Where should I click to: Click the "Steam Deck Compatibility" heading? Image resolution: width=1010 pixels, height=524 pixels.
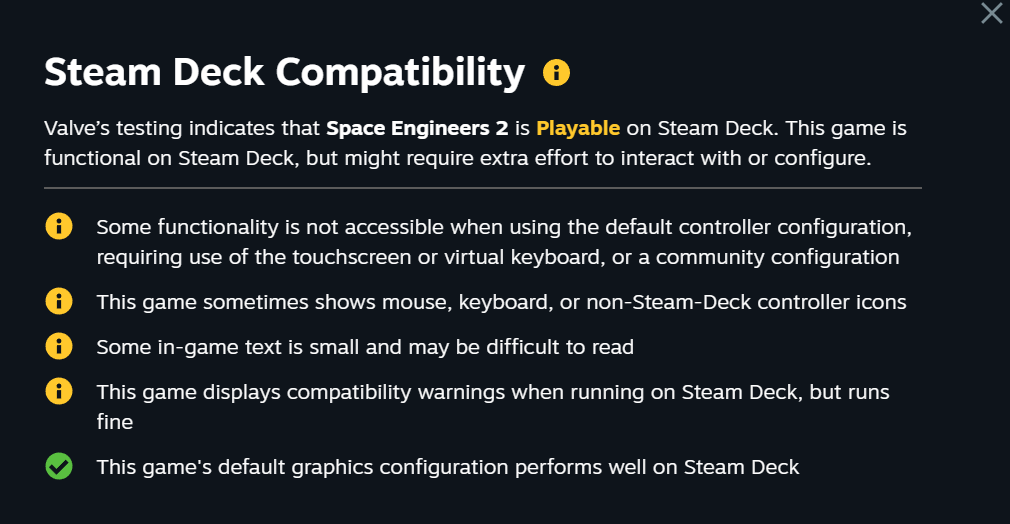click(x=285, y=72)
